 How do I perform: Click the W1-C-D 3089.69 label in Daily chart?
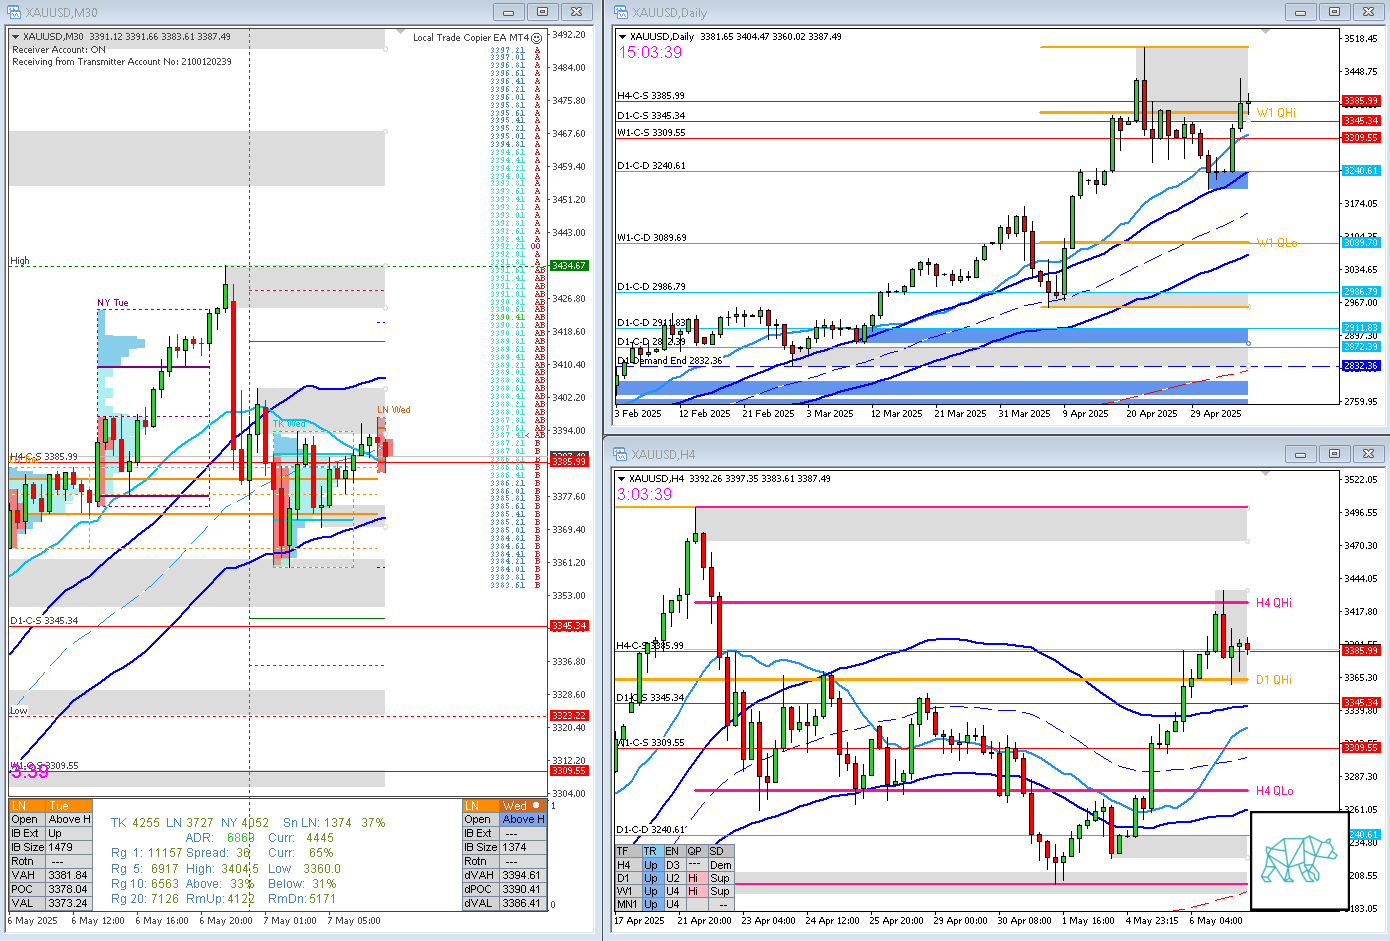tap(652, 238)
